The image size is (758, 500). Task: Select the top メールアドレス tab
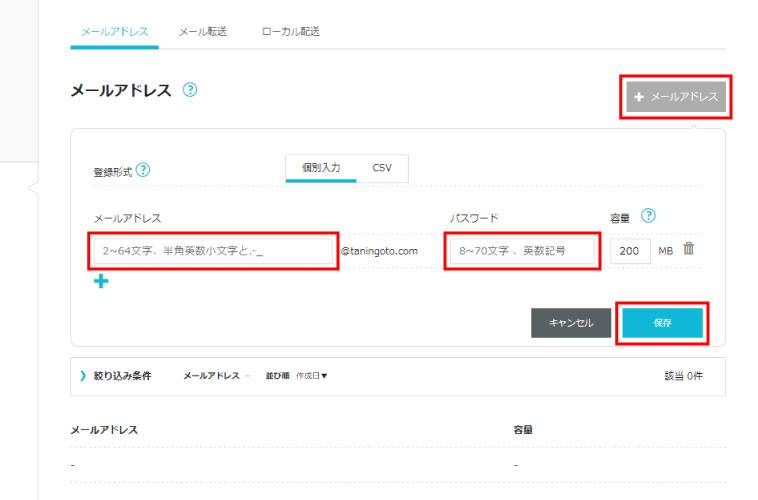(x=114, y=32)
